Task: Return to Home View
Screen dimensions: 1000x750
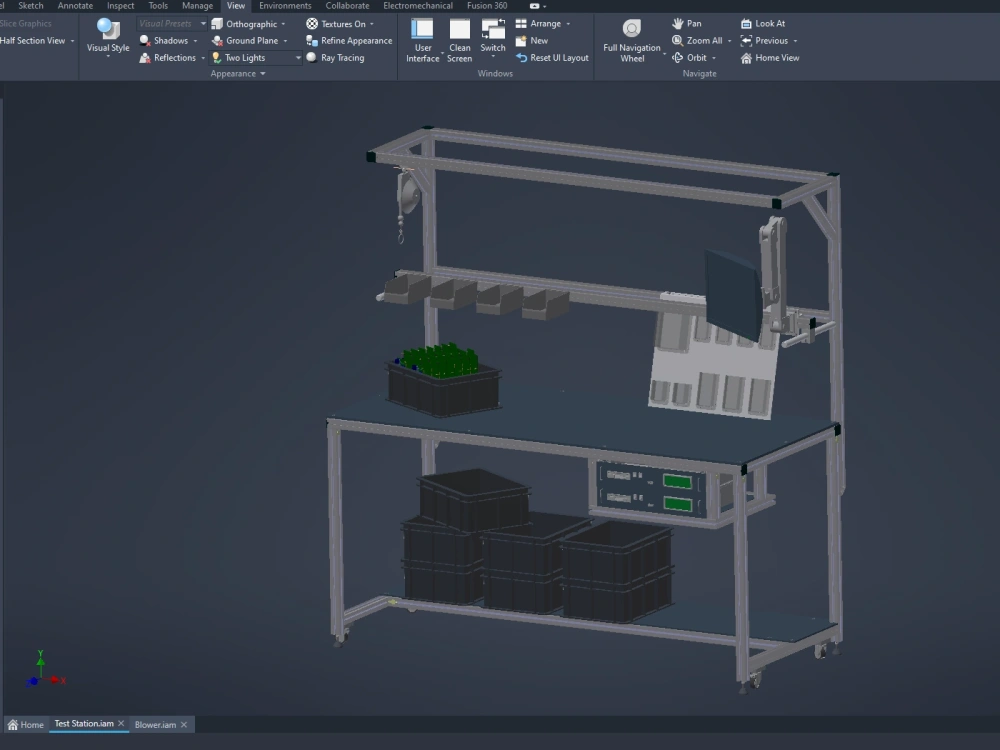Action: tap(770, 58)
